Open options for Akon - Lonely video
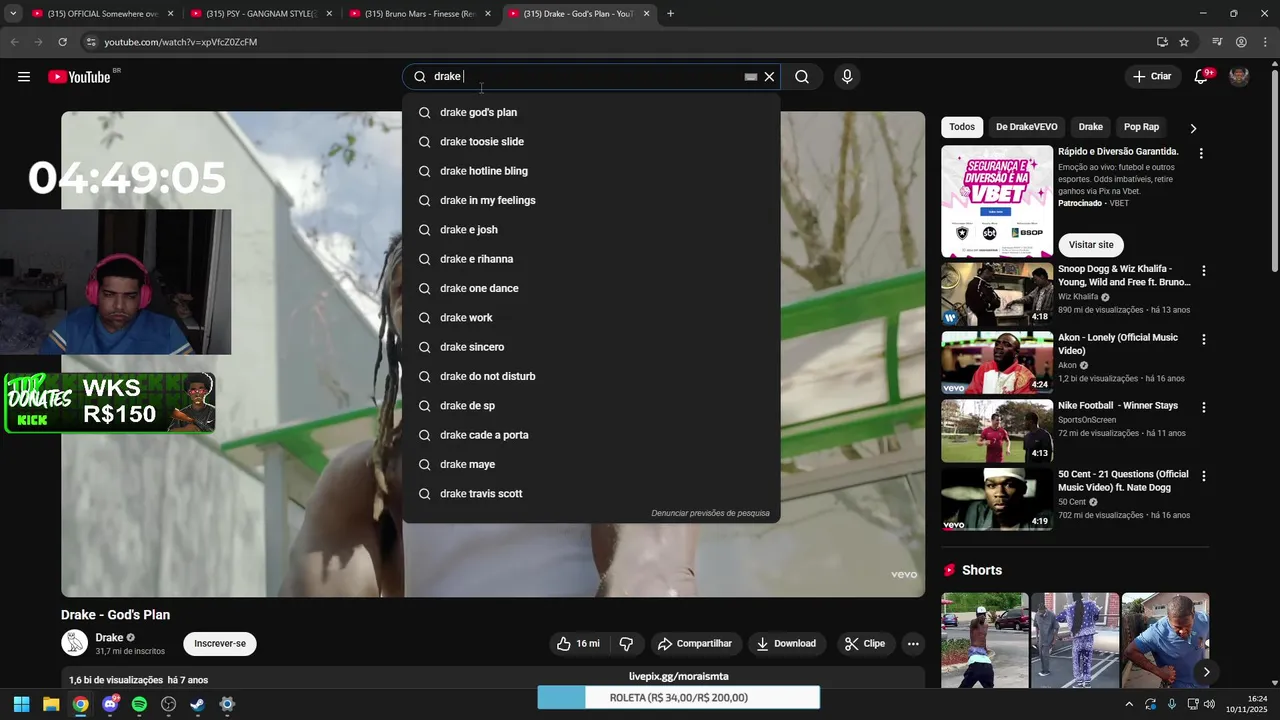1280x720 pixels. coord(1203,340)
